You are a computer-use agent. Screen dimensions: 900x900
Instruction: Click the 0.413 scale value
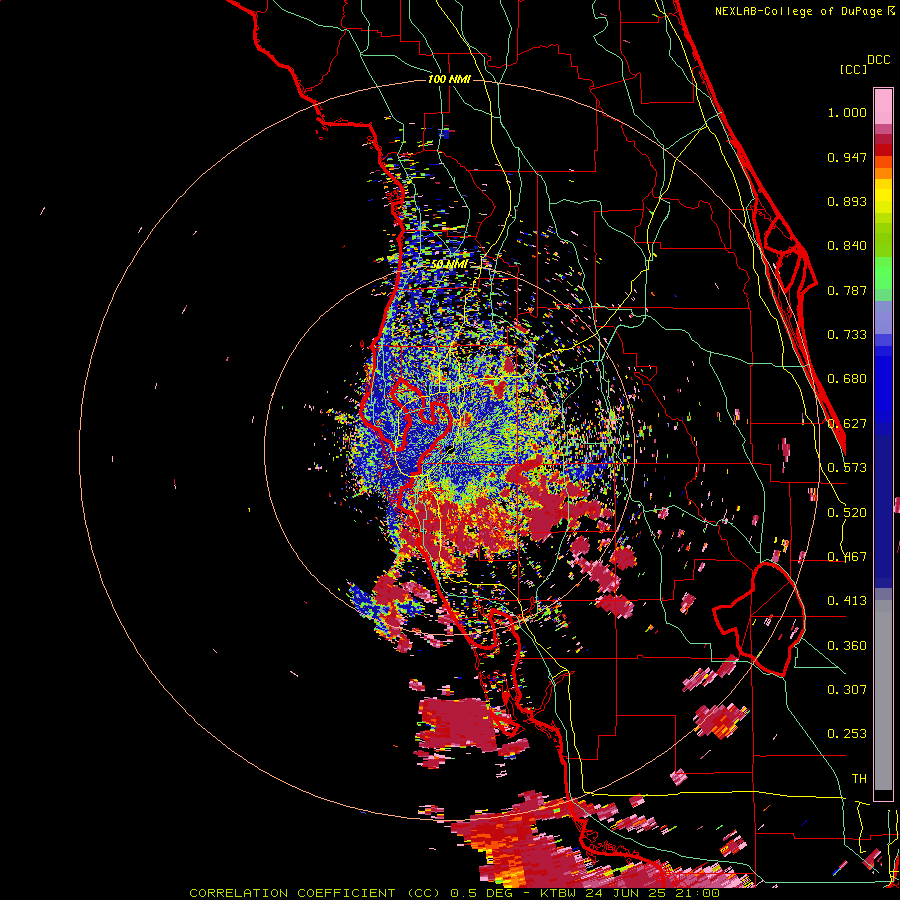847,601
